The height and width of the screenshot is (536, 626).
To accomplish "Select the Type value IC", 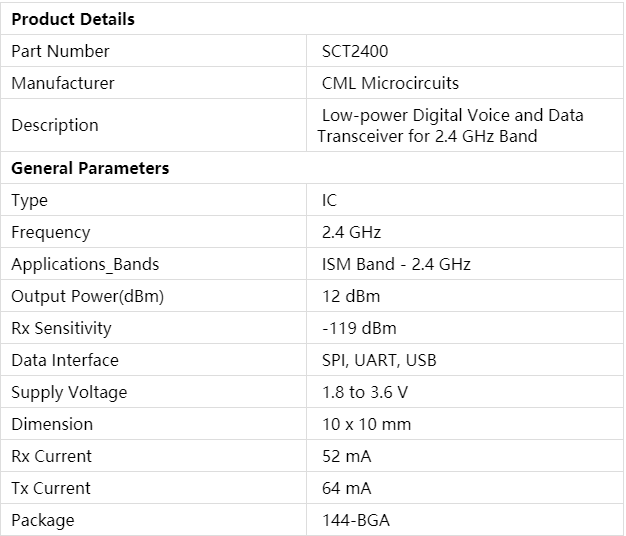I will coord(329,200).
